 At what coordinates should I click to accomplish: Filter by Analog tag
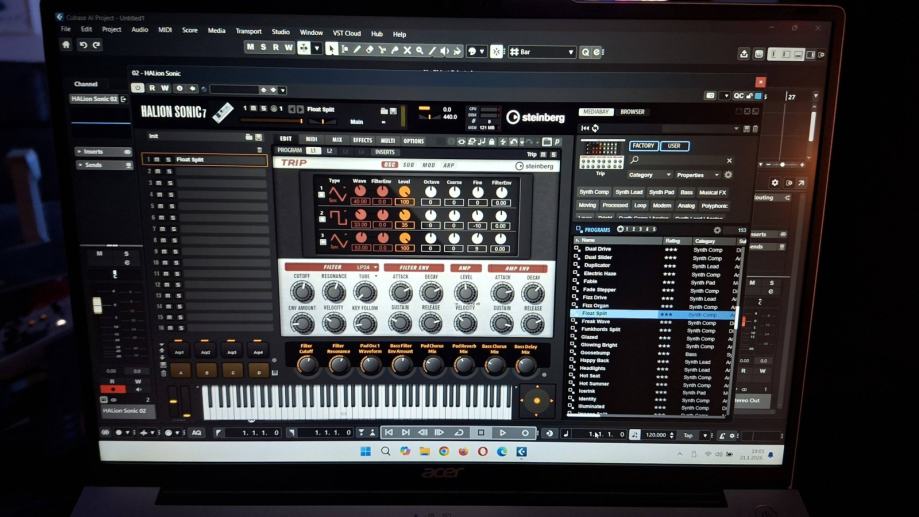(686, 205)
